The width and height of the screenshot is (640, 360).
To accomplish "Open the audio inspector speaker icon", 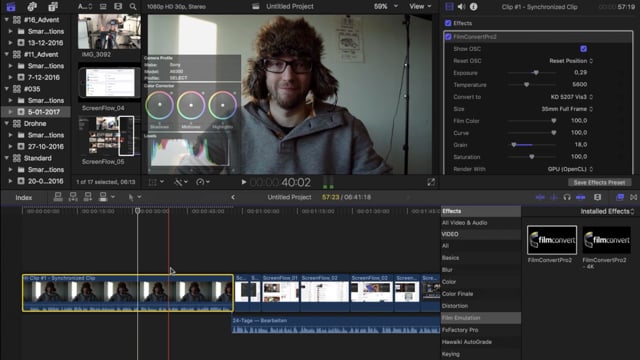I will click(461, 7).
